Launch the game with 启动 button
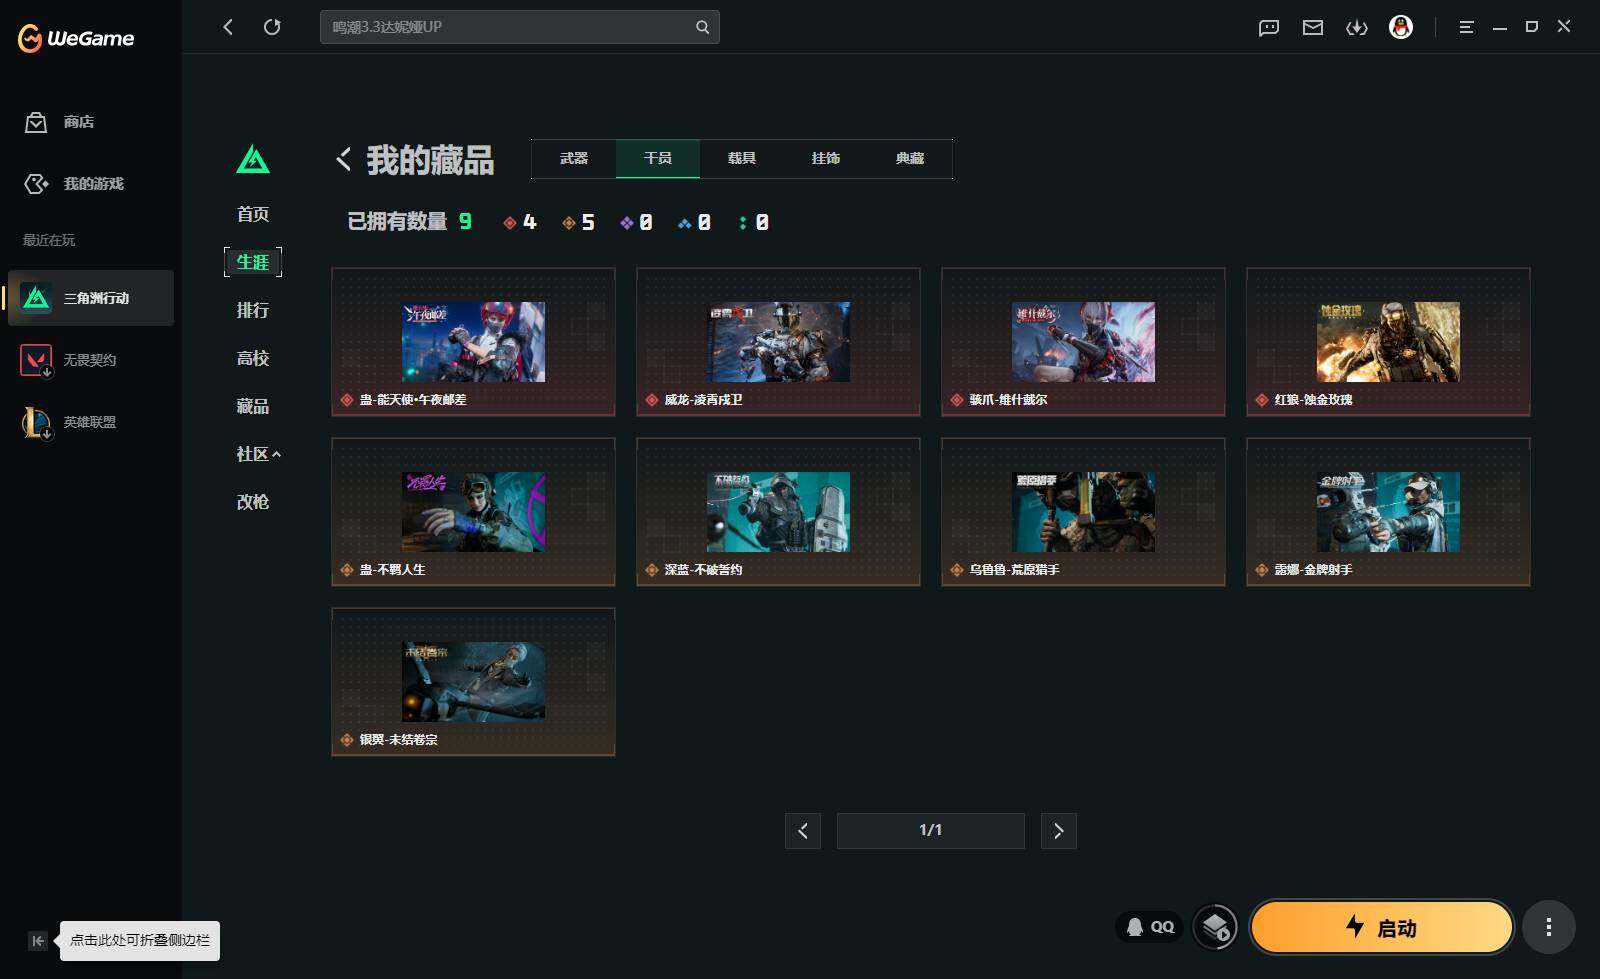The height and width of the screenshot is (979, 1600). [x=1381, y=927]
